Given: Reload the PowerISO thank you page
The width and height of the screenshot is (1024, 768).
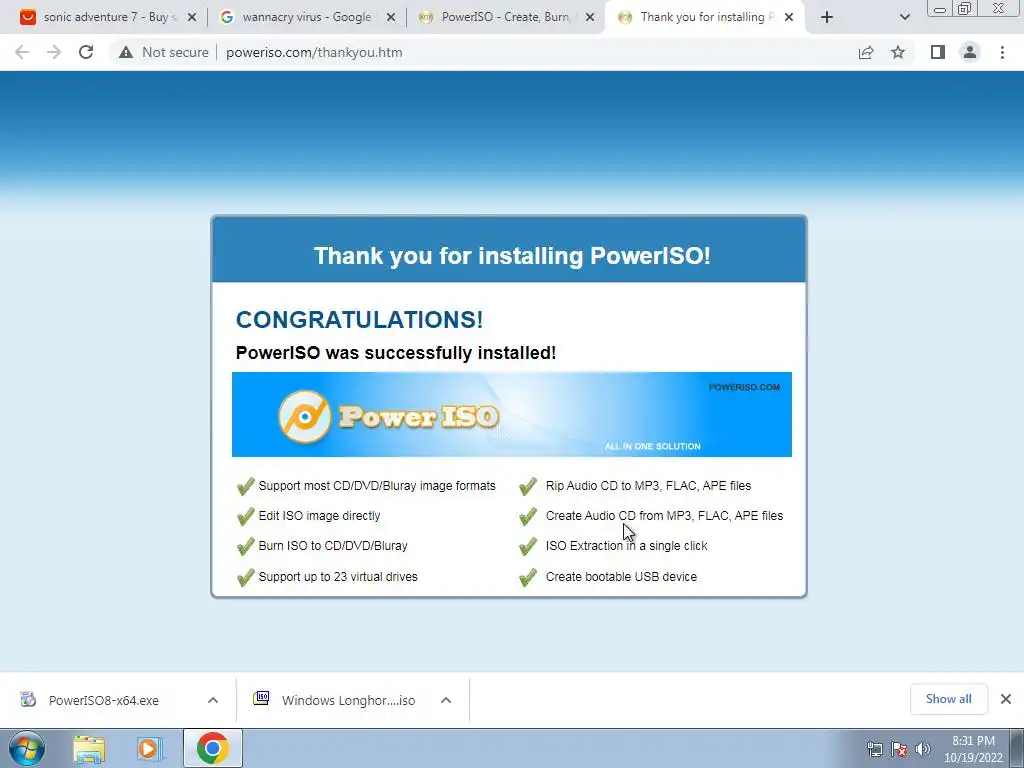Looking at the screenshot, I should [x=86, y=52].
